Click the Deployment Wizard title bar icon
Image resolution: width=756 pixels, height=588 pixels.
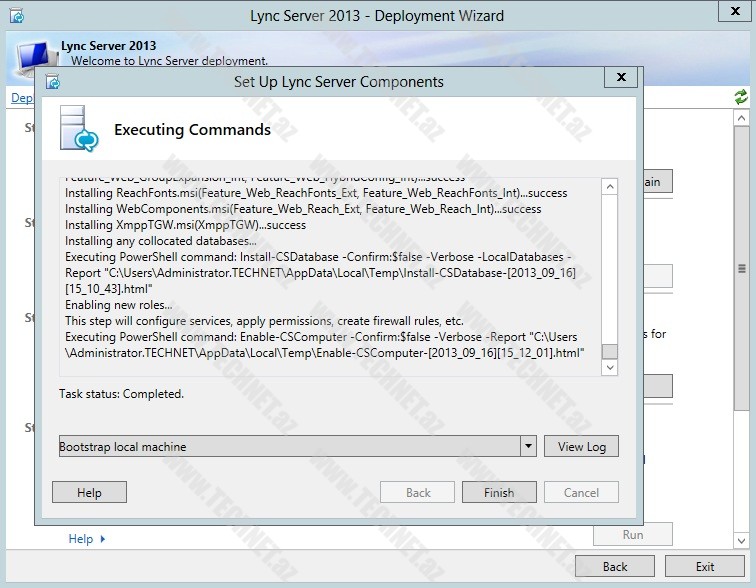(x=15, y=16)
